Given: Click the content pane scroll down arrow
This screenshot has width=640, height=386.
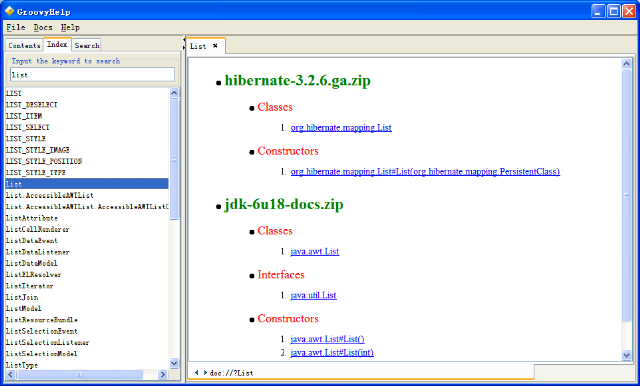Looking at the screenshot, I should pos(627,355).
